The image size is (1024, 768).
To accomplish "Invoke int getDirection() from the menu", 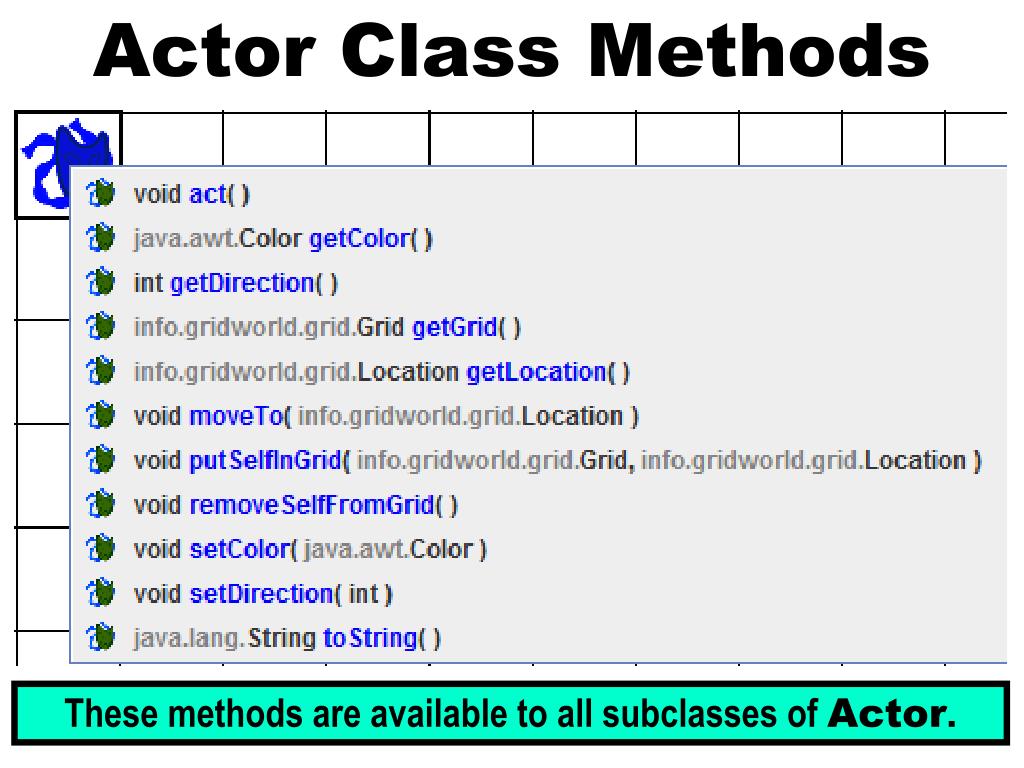I will click(539, 283).
